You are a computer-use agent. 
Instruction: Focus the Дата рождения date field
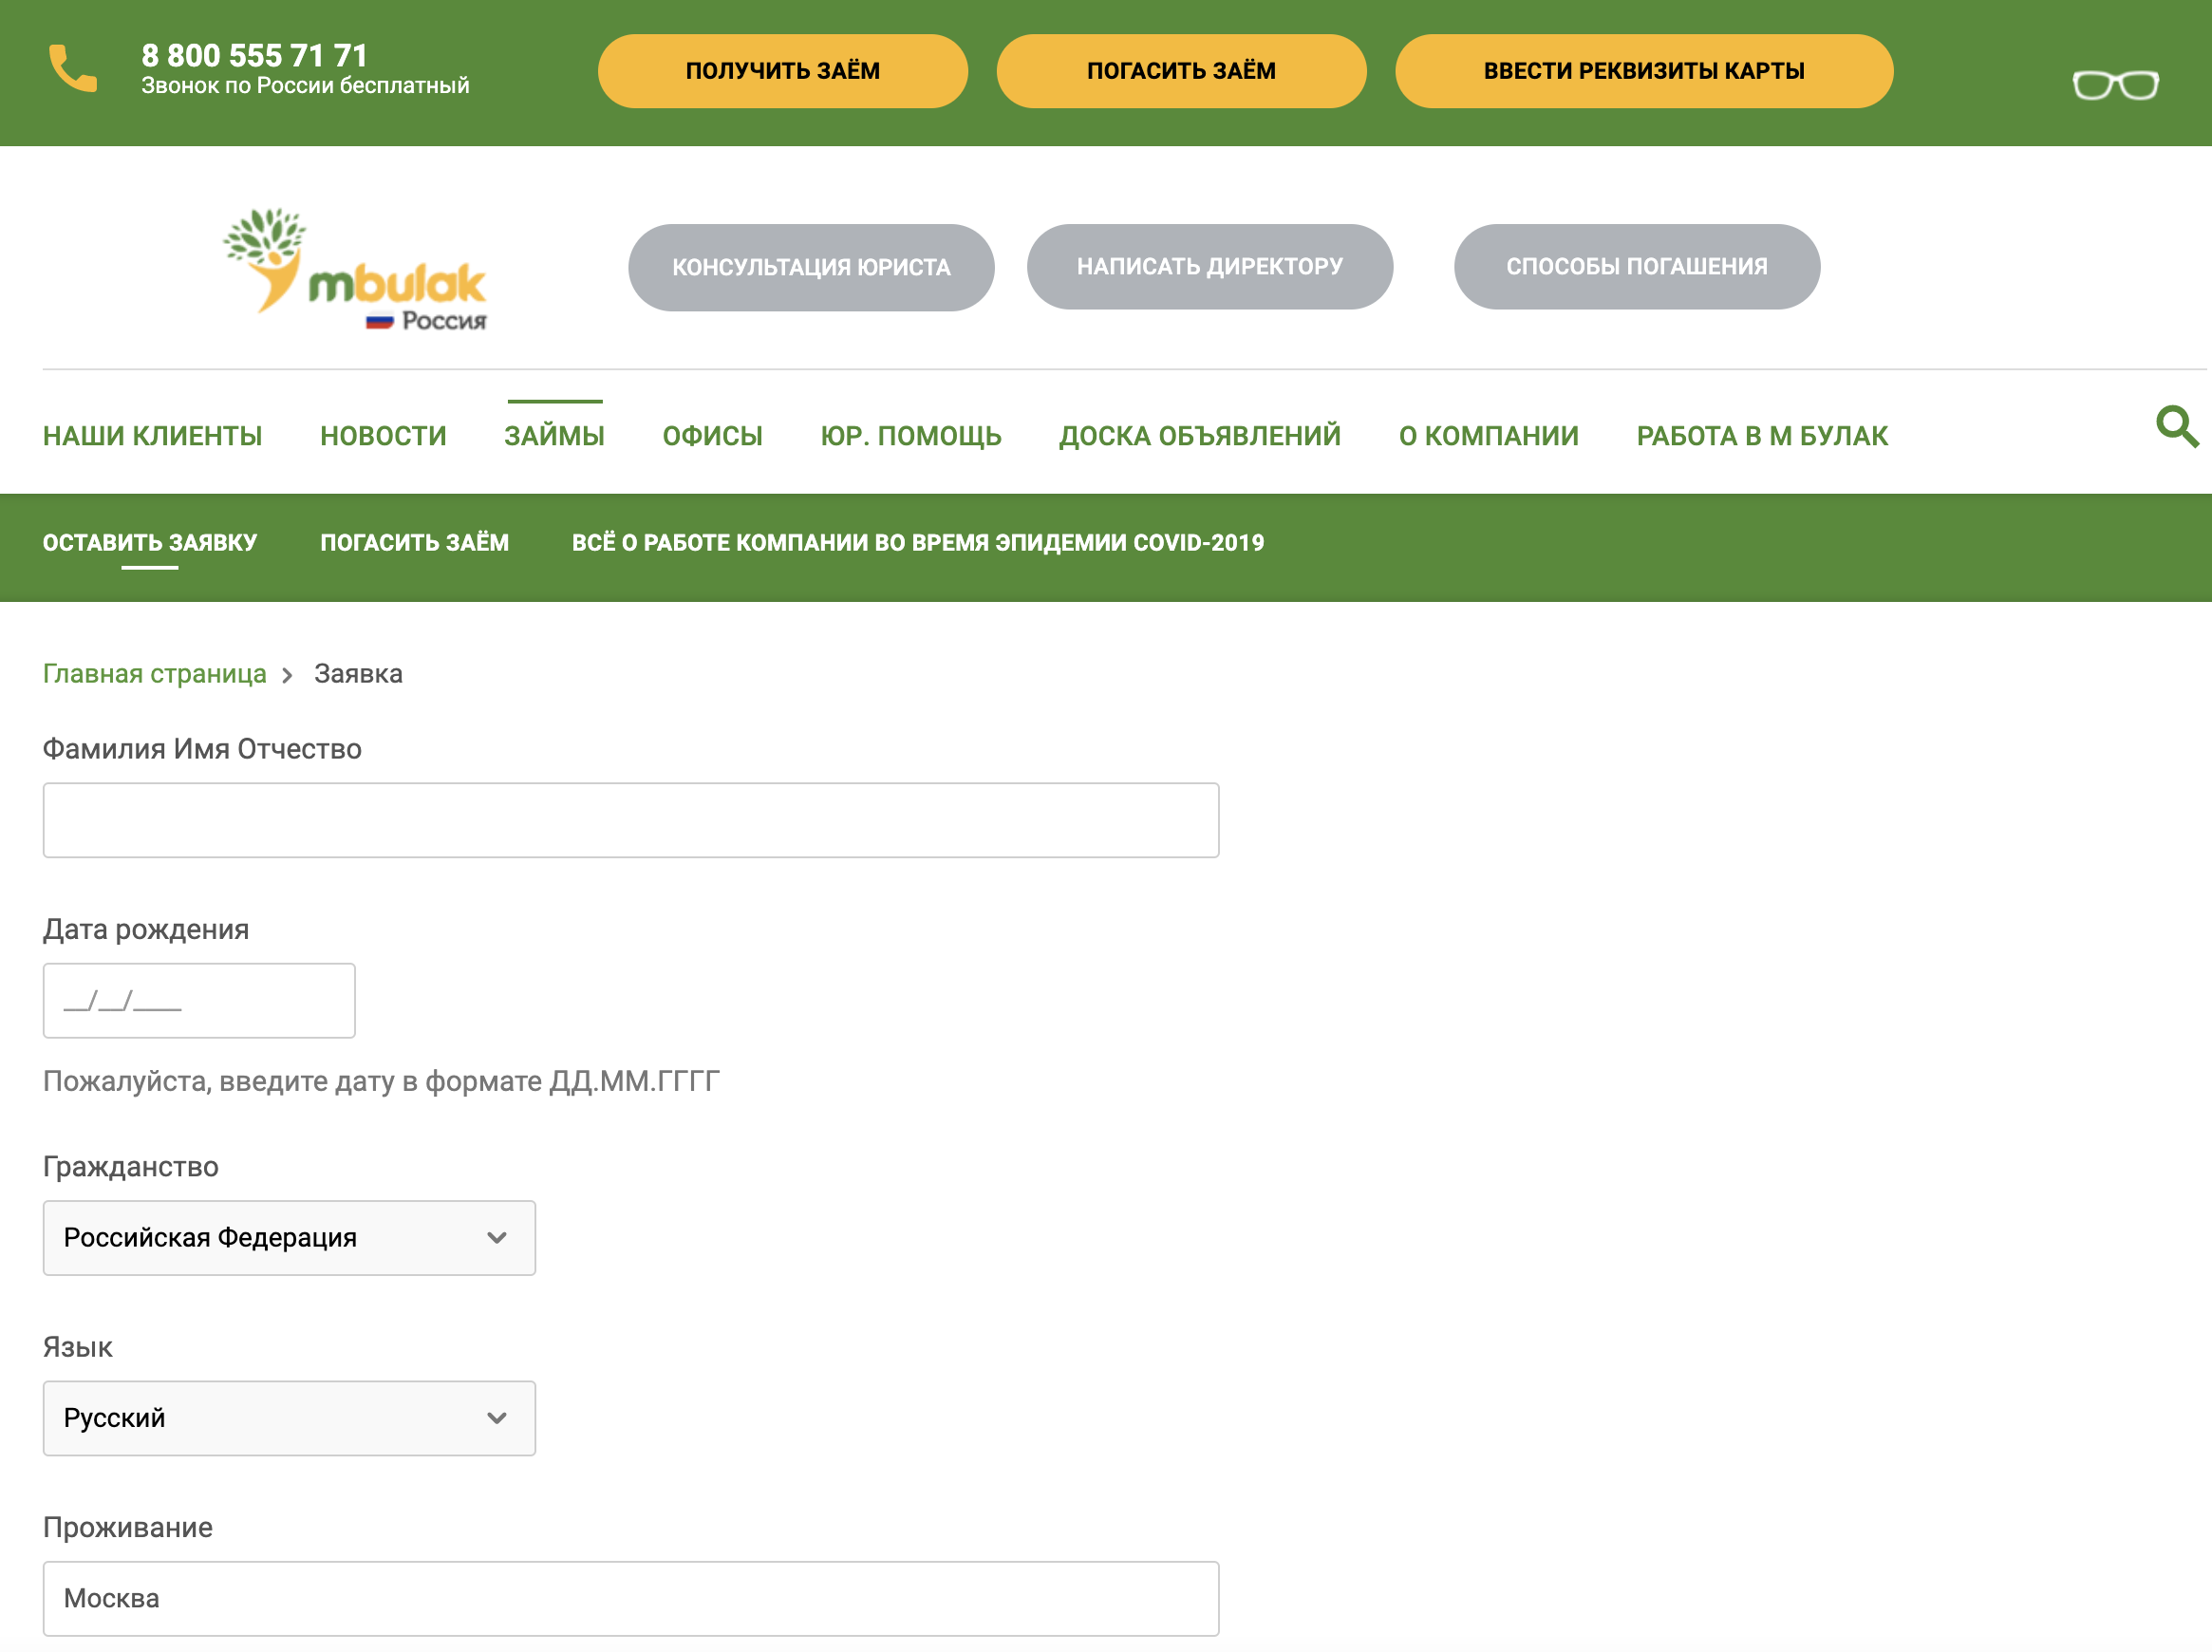point(199,1000)
